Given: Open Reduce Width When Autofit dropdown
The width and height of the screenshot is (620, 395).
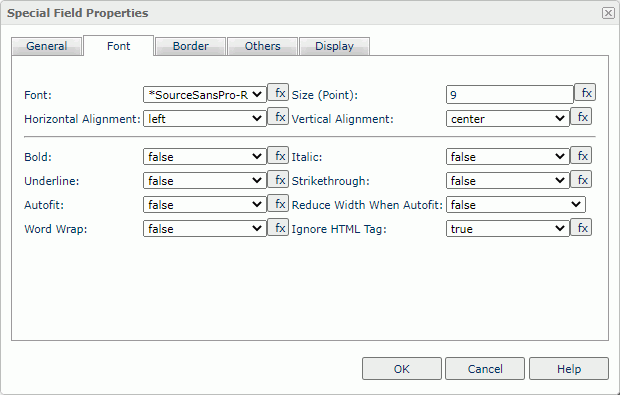Looking at the screenshot, I should (516, 205).
